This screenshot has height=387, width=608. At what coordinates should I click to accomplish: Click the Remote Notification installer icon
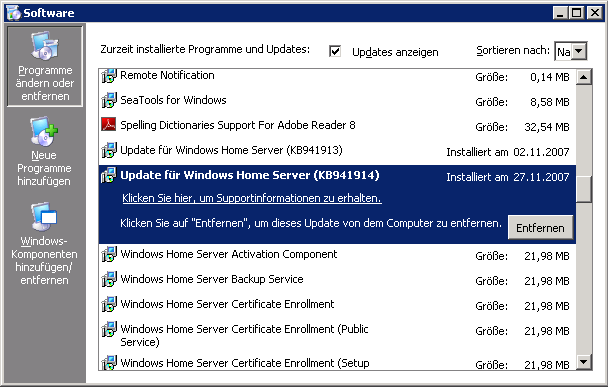tap(109, 76)
